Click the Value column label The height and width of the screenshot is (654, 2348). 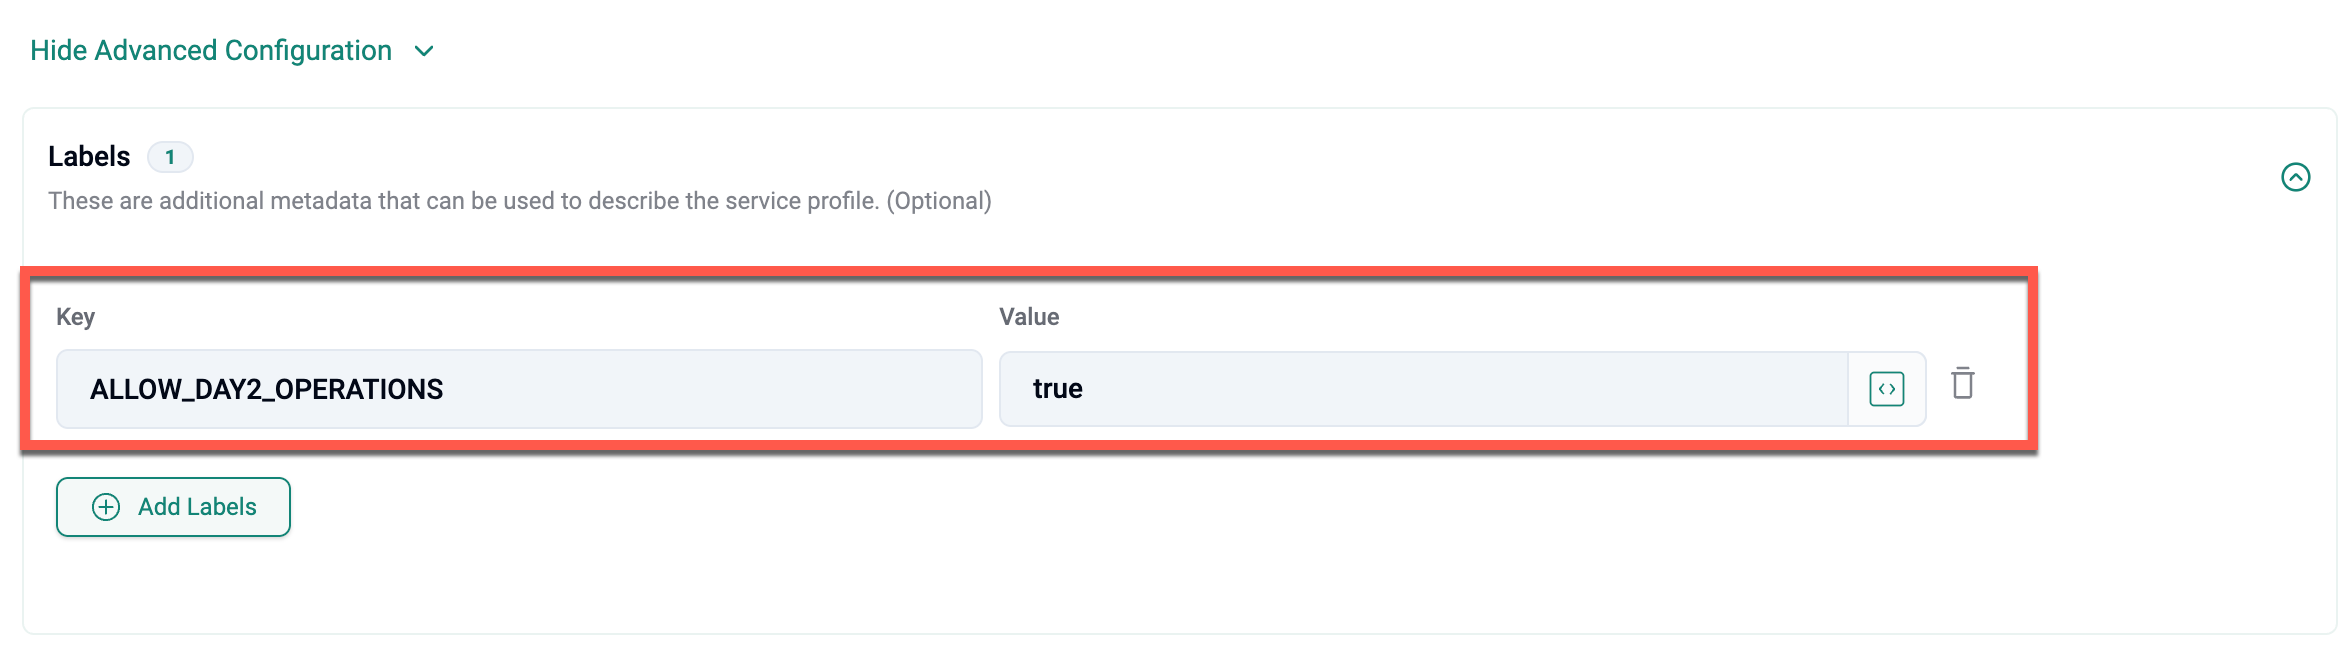tap(1029, 317)
